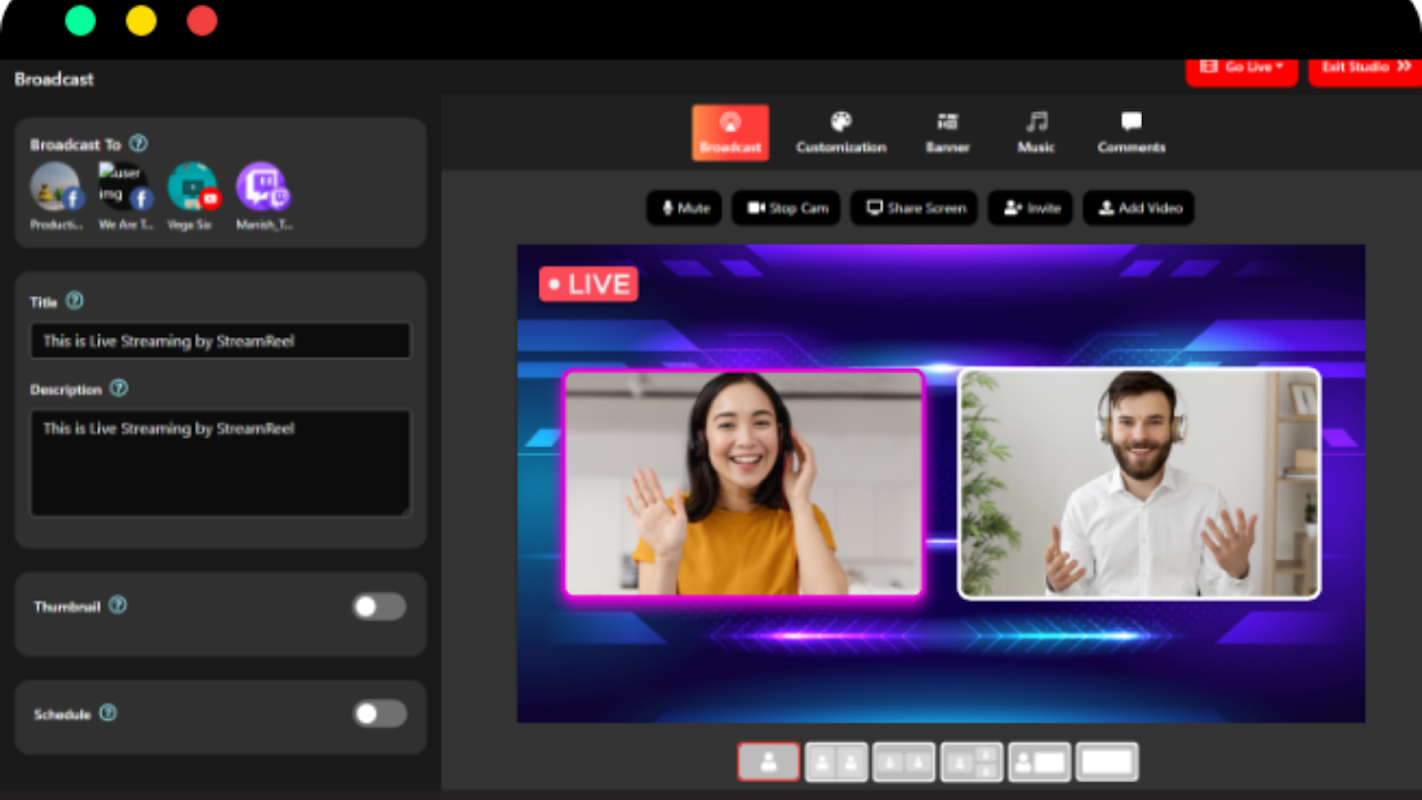This screenshot has height=800, width=1422.
Task: Select the YouTube channel avatar Vega Six
Action: coord(193,187)
